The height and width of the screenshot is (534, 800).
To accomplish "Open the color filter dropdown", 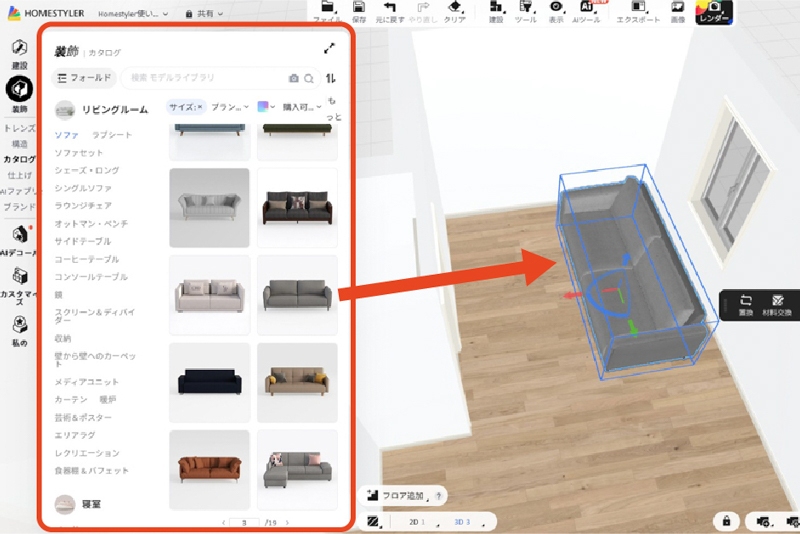I will point(266,107).
